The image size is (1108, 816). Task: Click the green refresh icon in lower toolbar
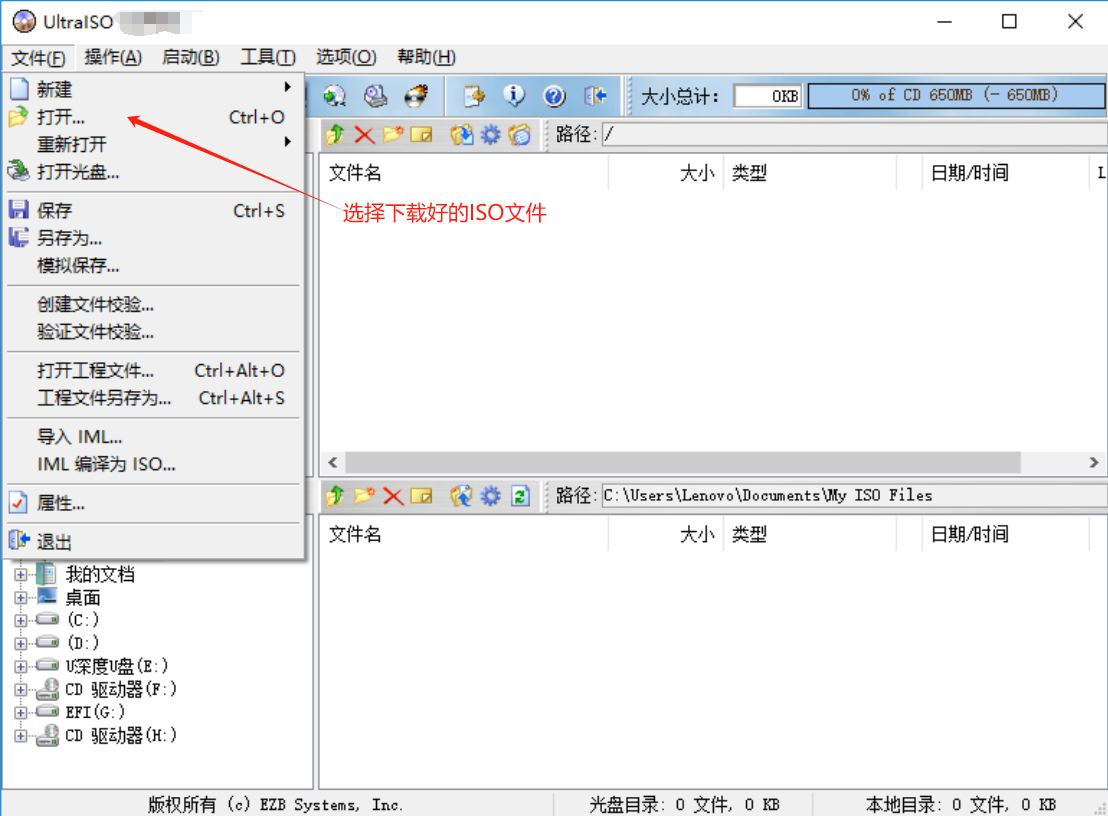pos(520,496)
